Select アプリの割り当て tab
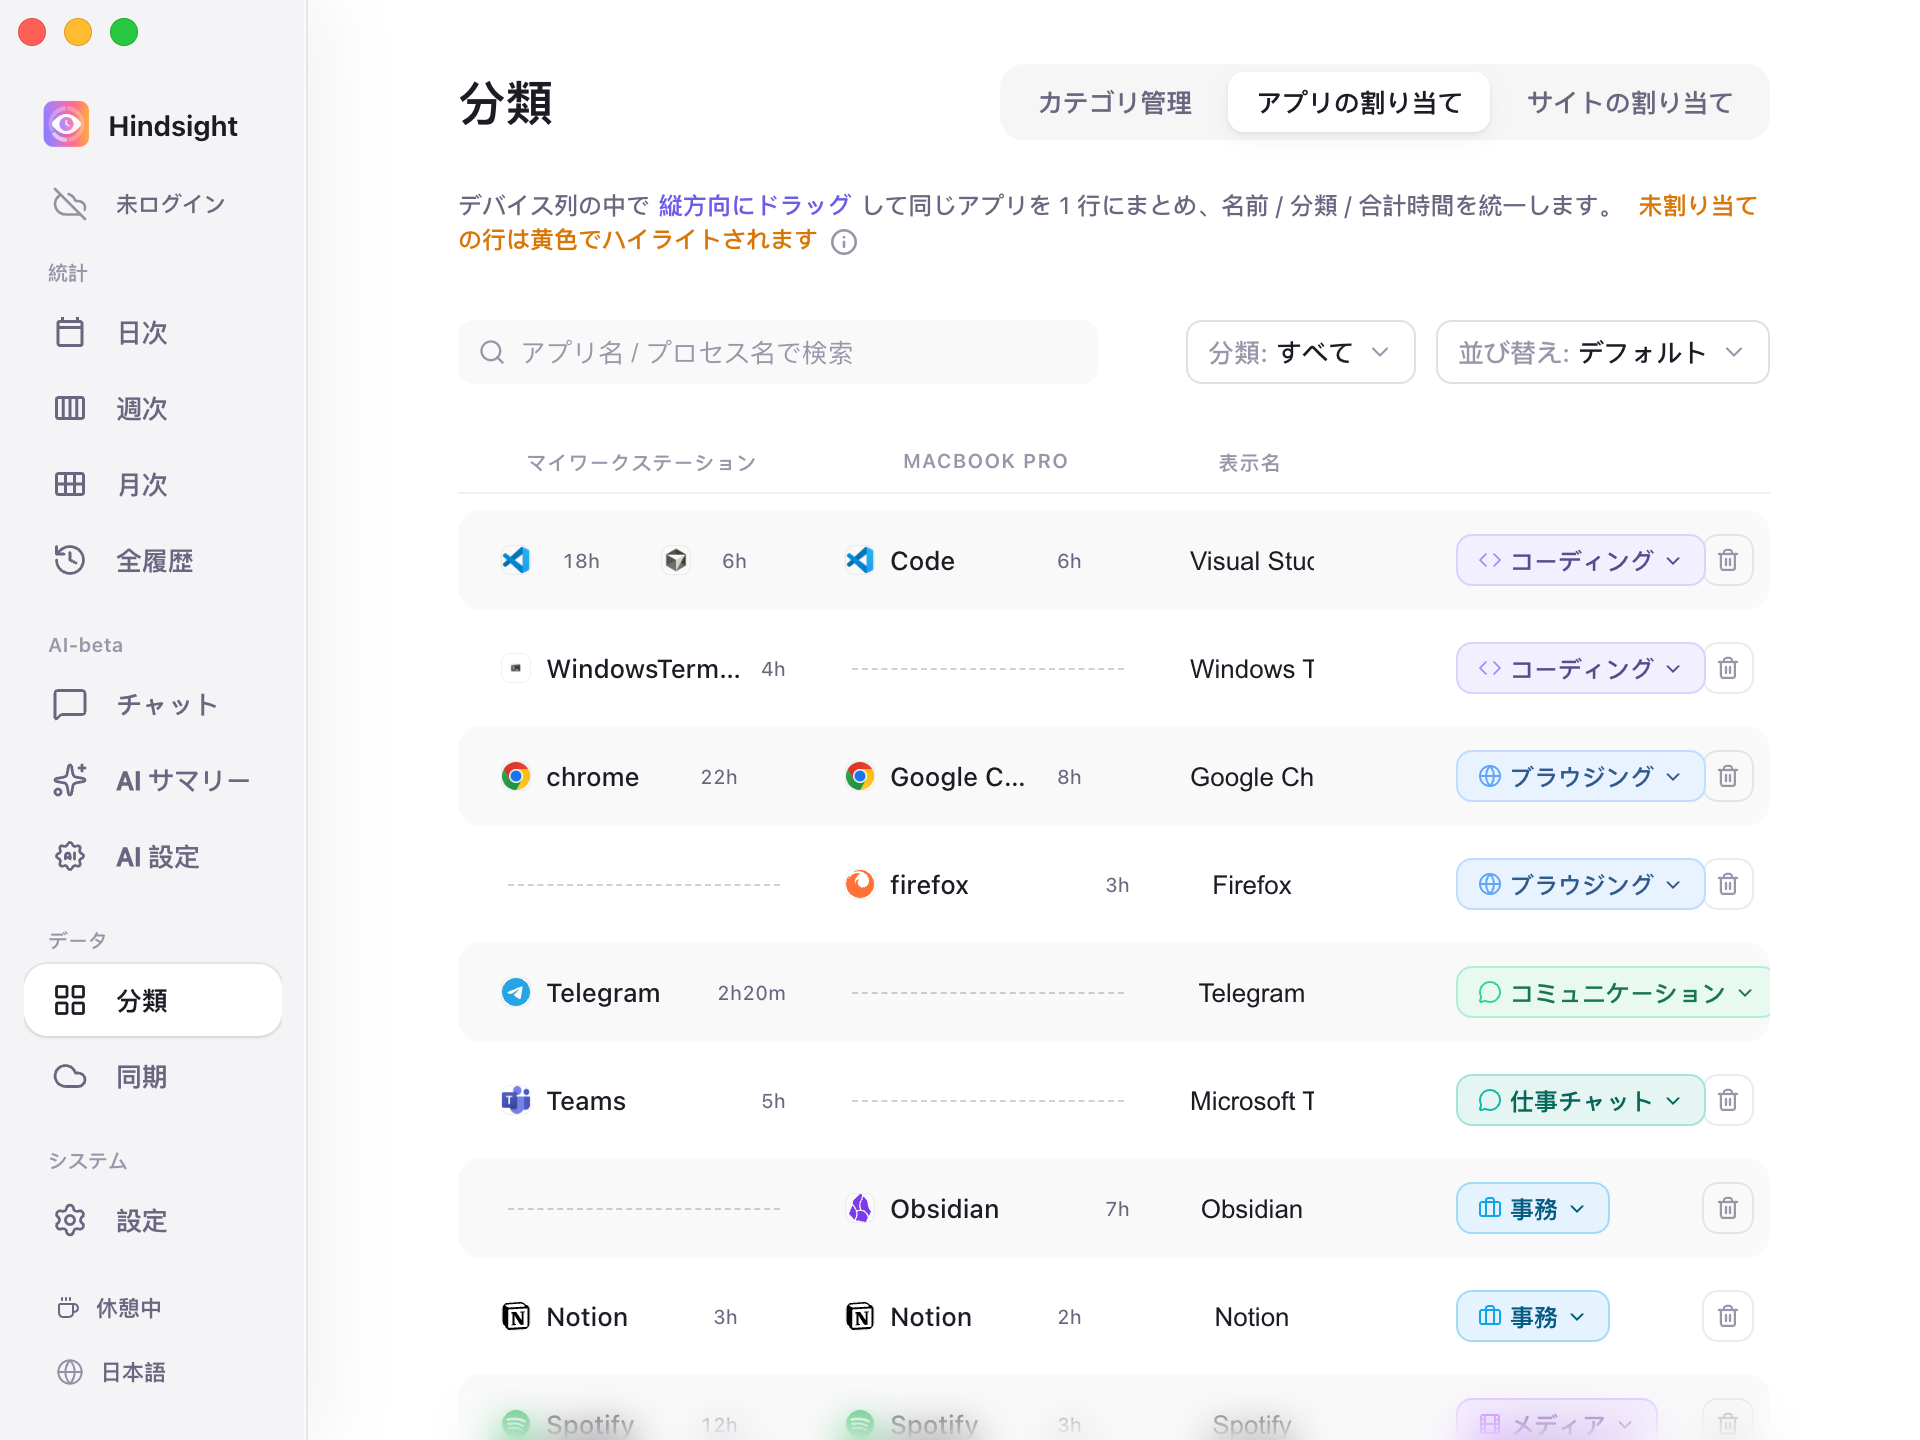The height and width of the screenshot is (1440, 1920). pos(1358,102)
